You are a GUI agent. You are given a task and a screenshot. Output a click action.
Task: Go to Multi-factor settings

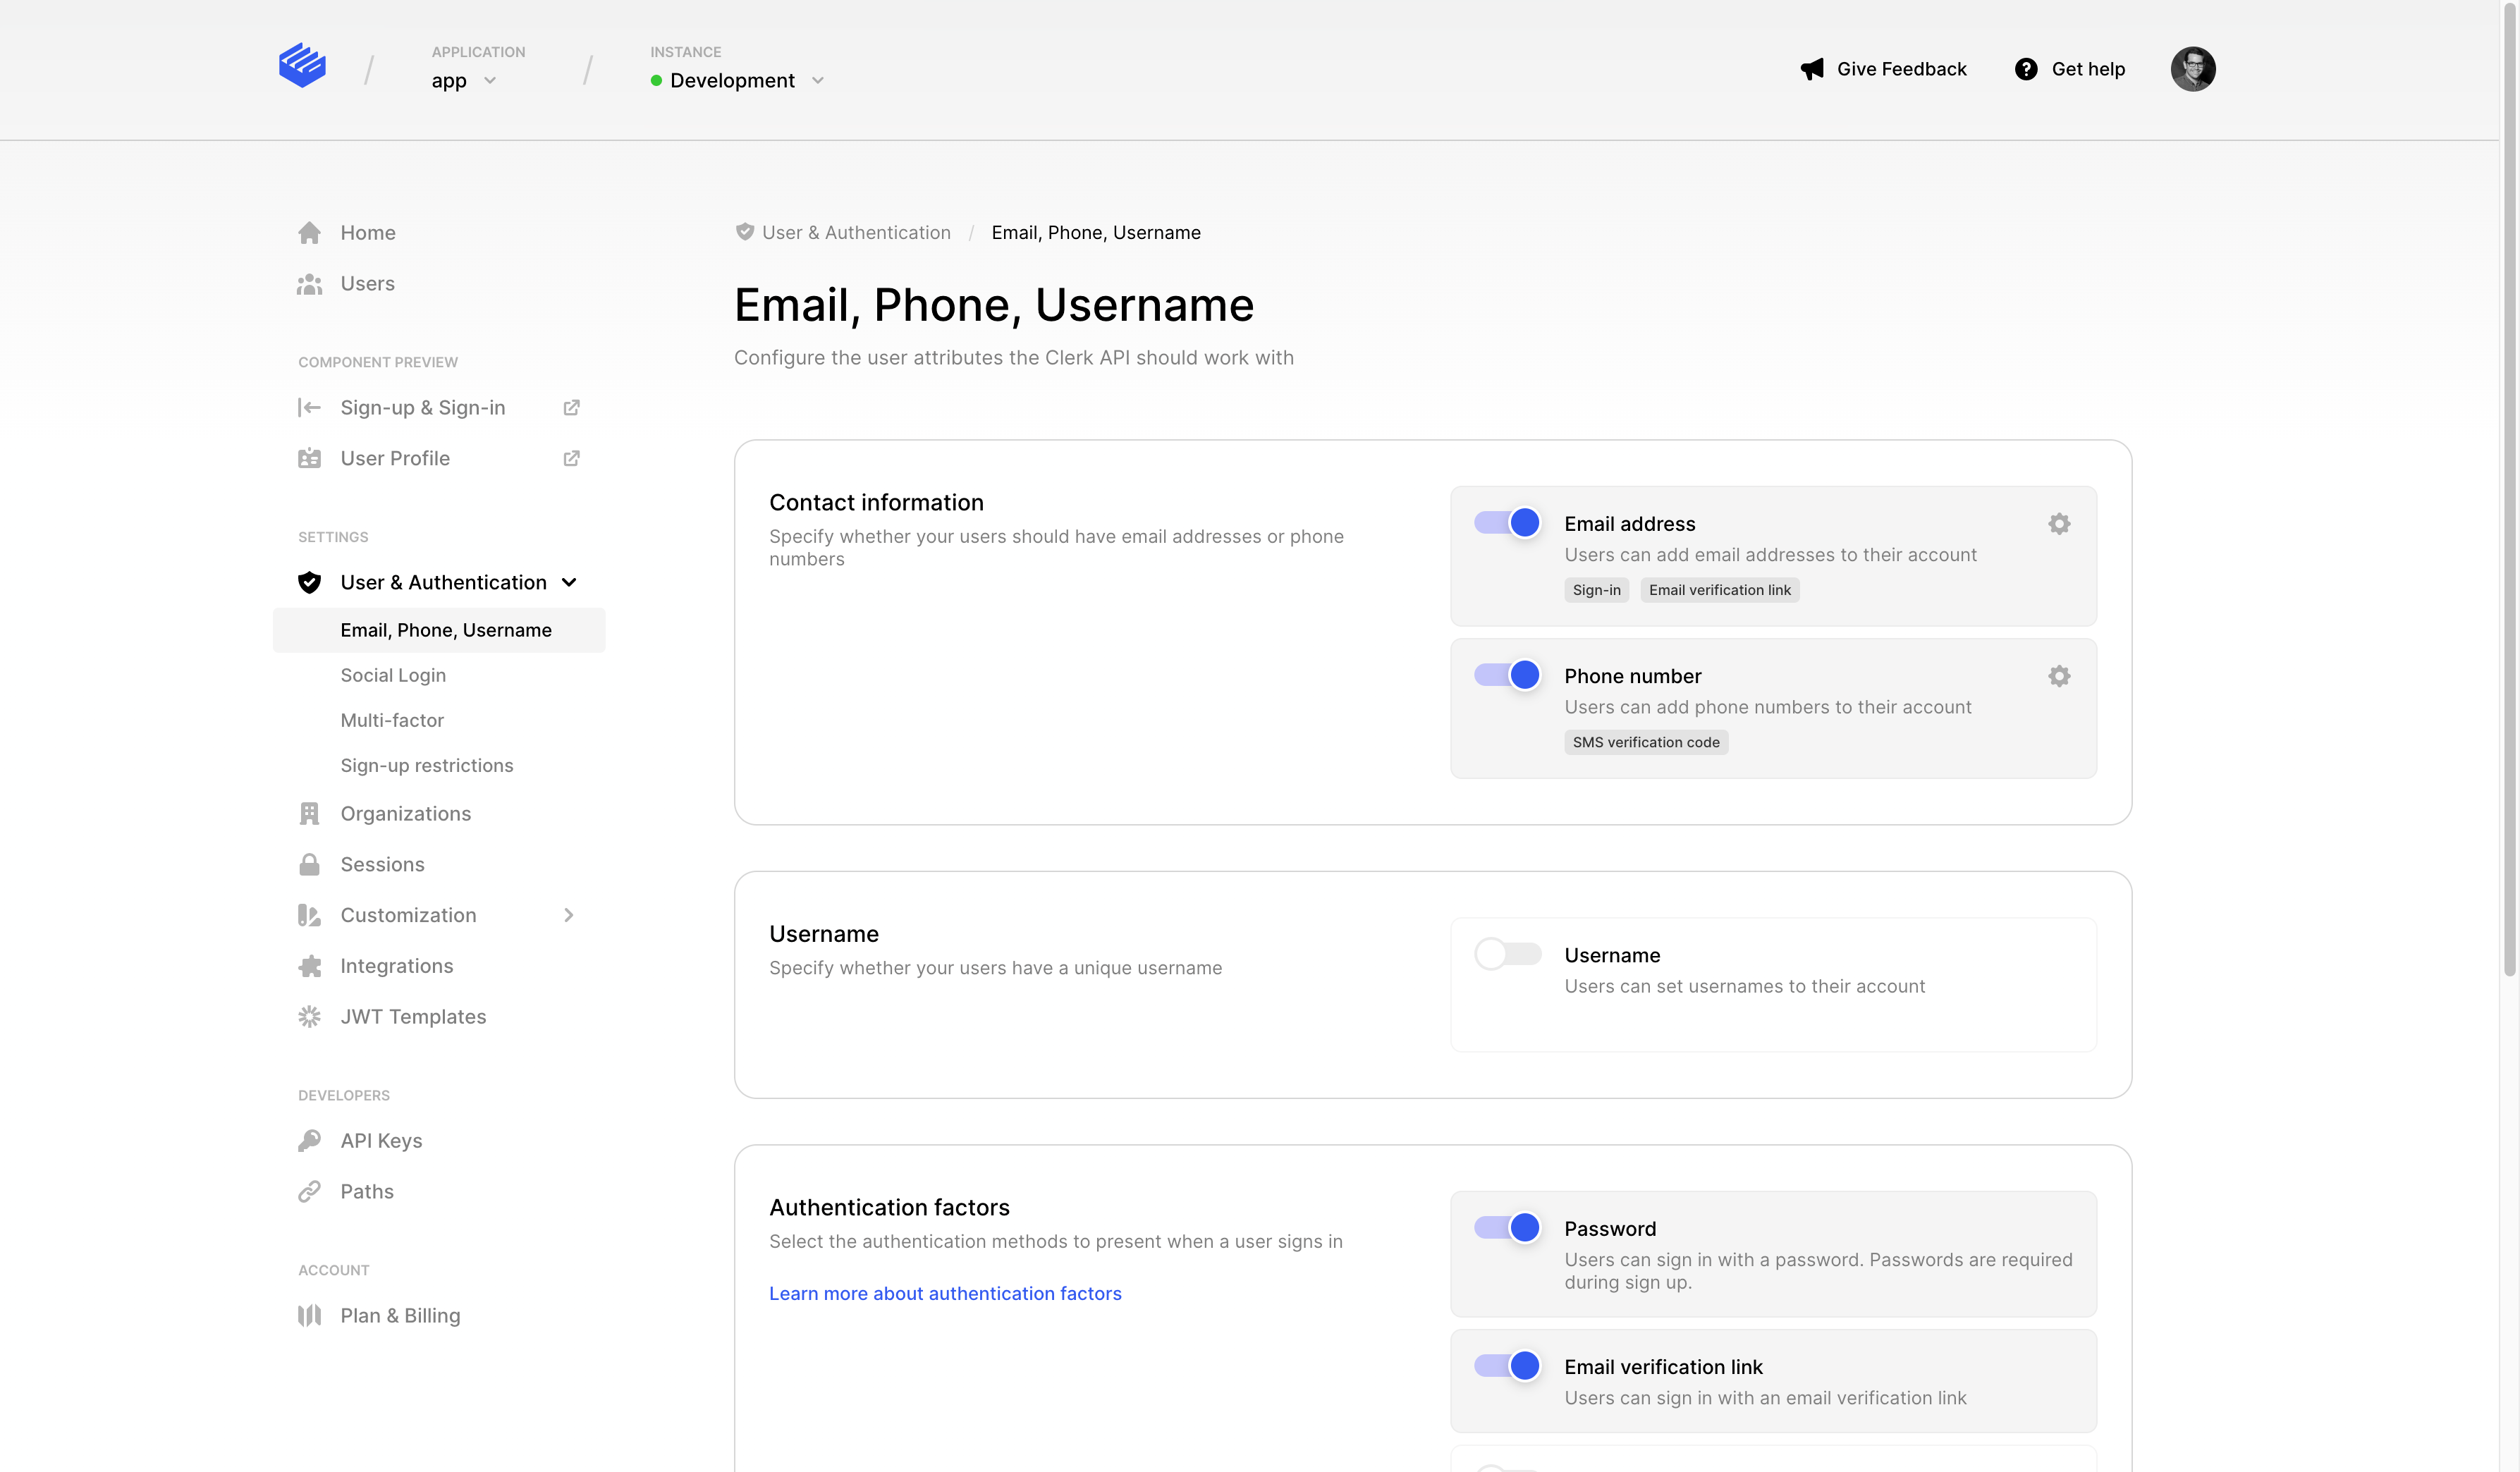tap(392, 720)
